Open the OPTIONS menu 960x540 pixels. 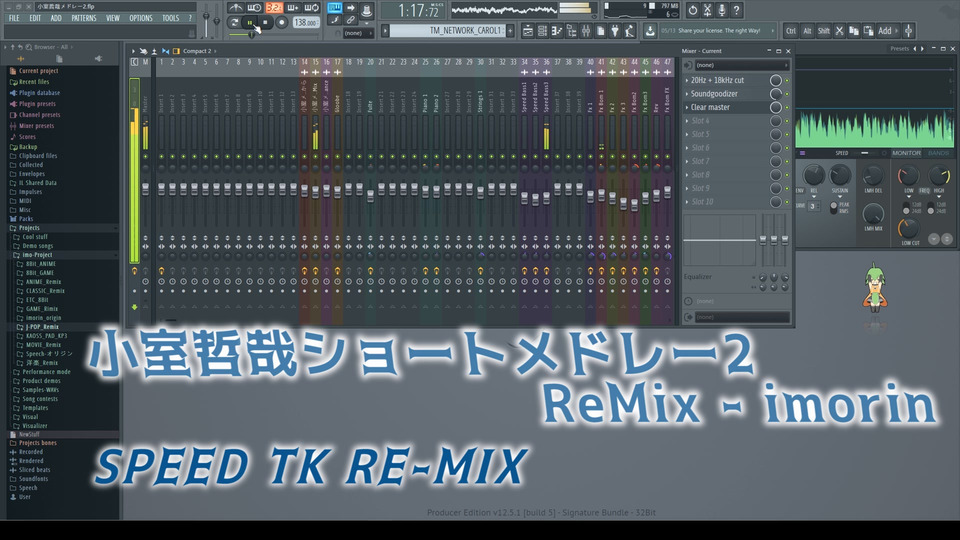click(x=141, y=18)
